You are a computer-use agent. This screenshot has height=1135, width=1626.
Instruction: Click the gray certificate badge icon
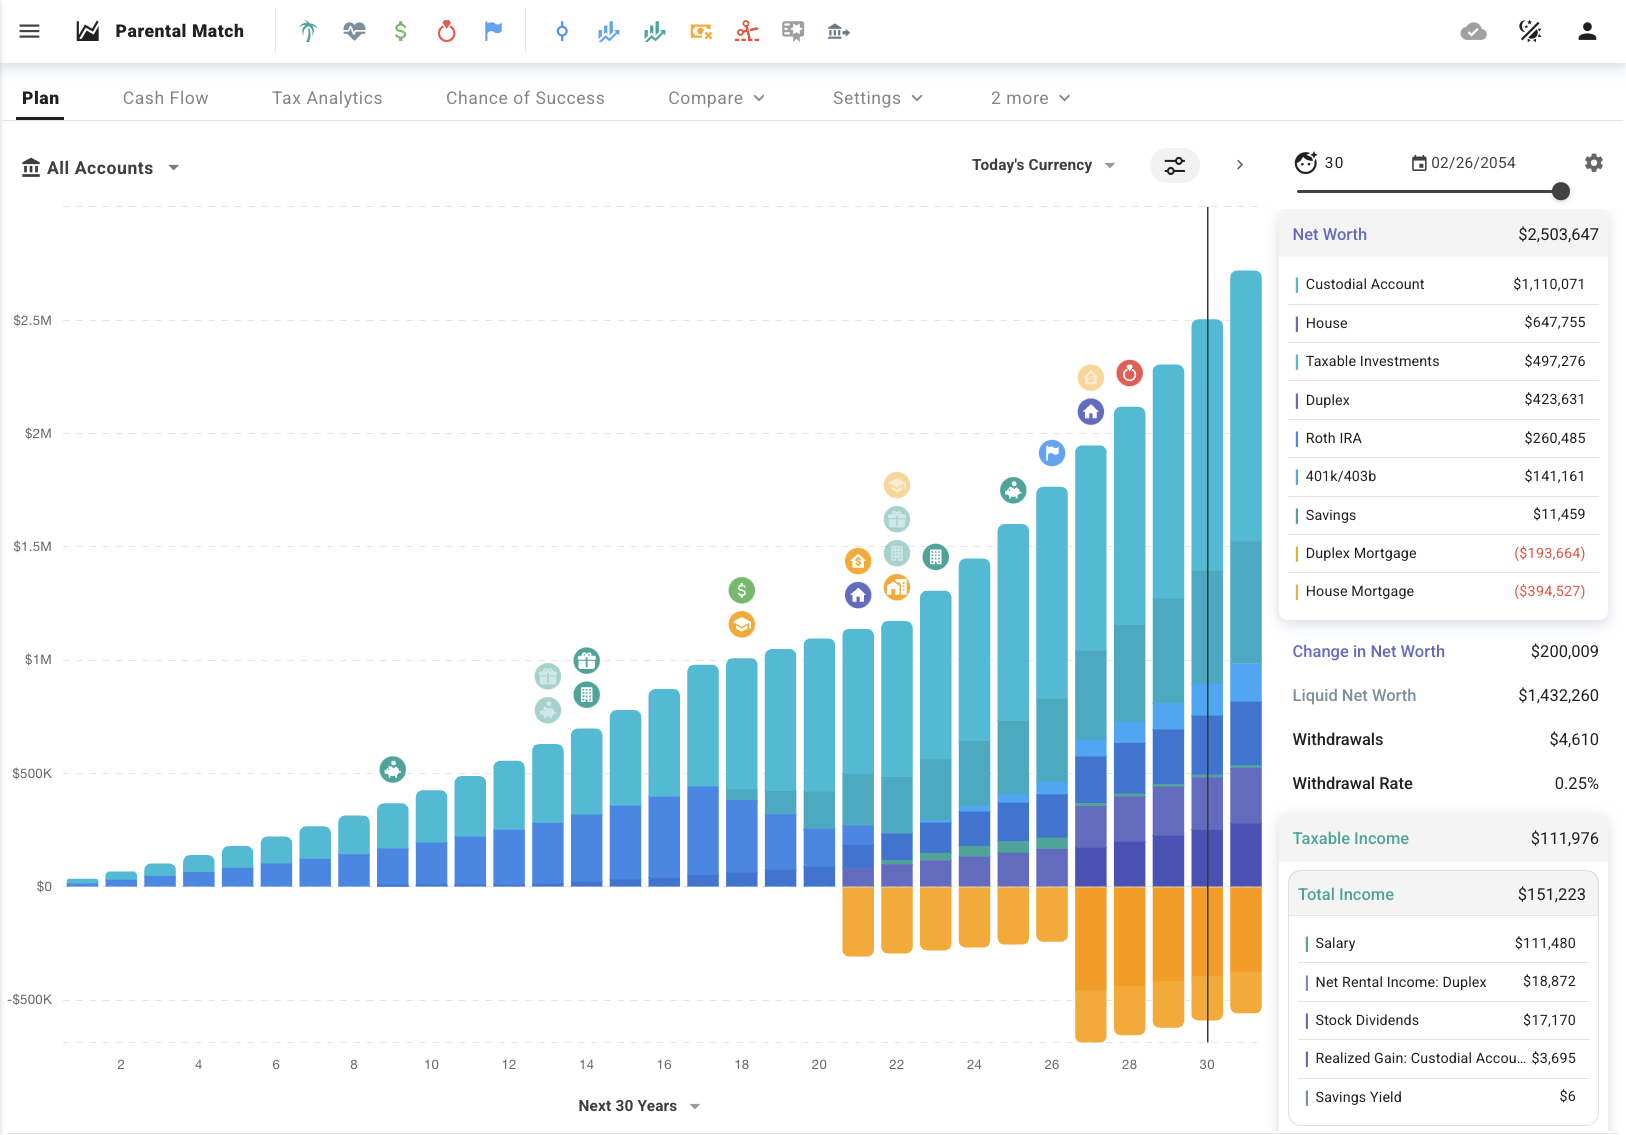793,31
